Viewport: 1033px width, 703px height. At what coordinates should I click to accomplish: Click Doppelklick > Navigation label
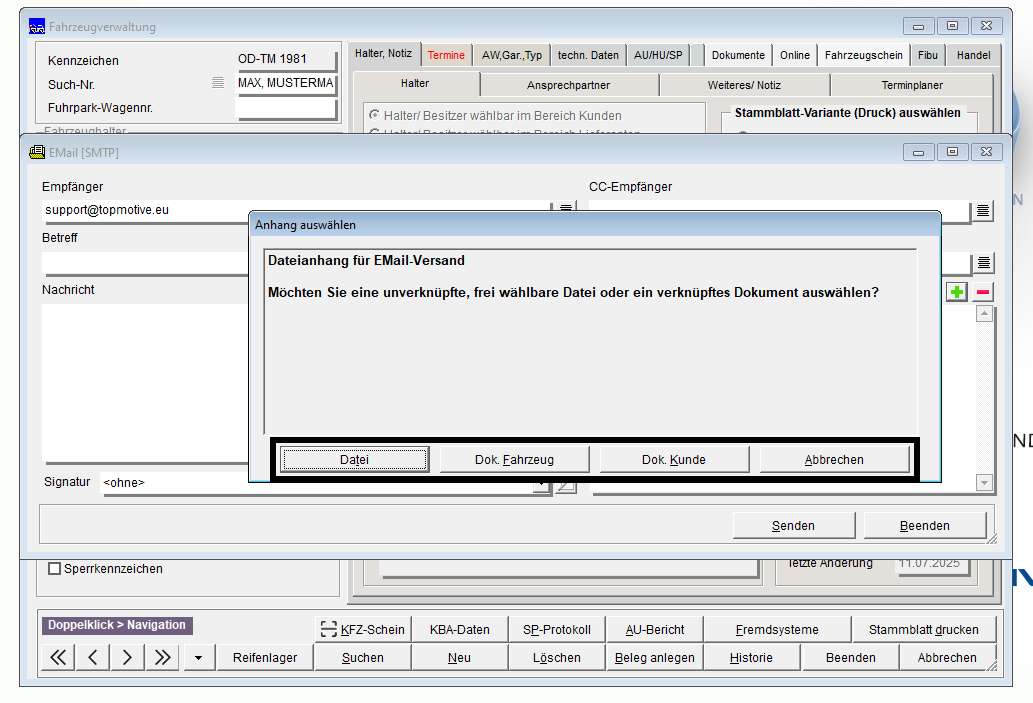[117, 625]
